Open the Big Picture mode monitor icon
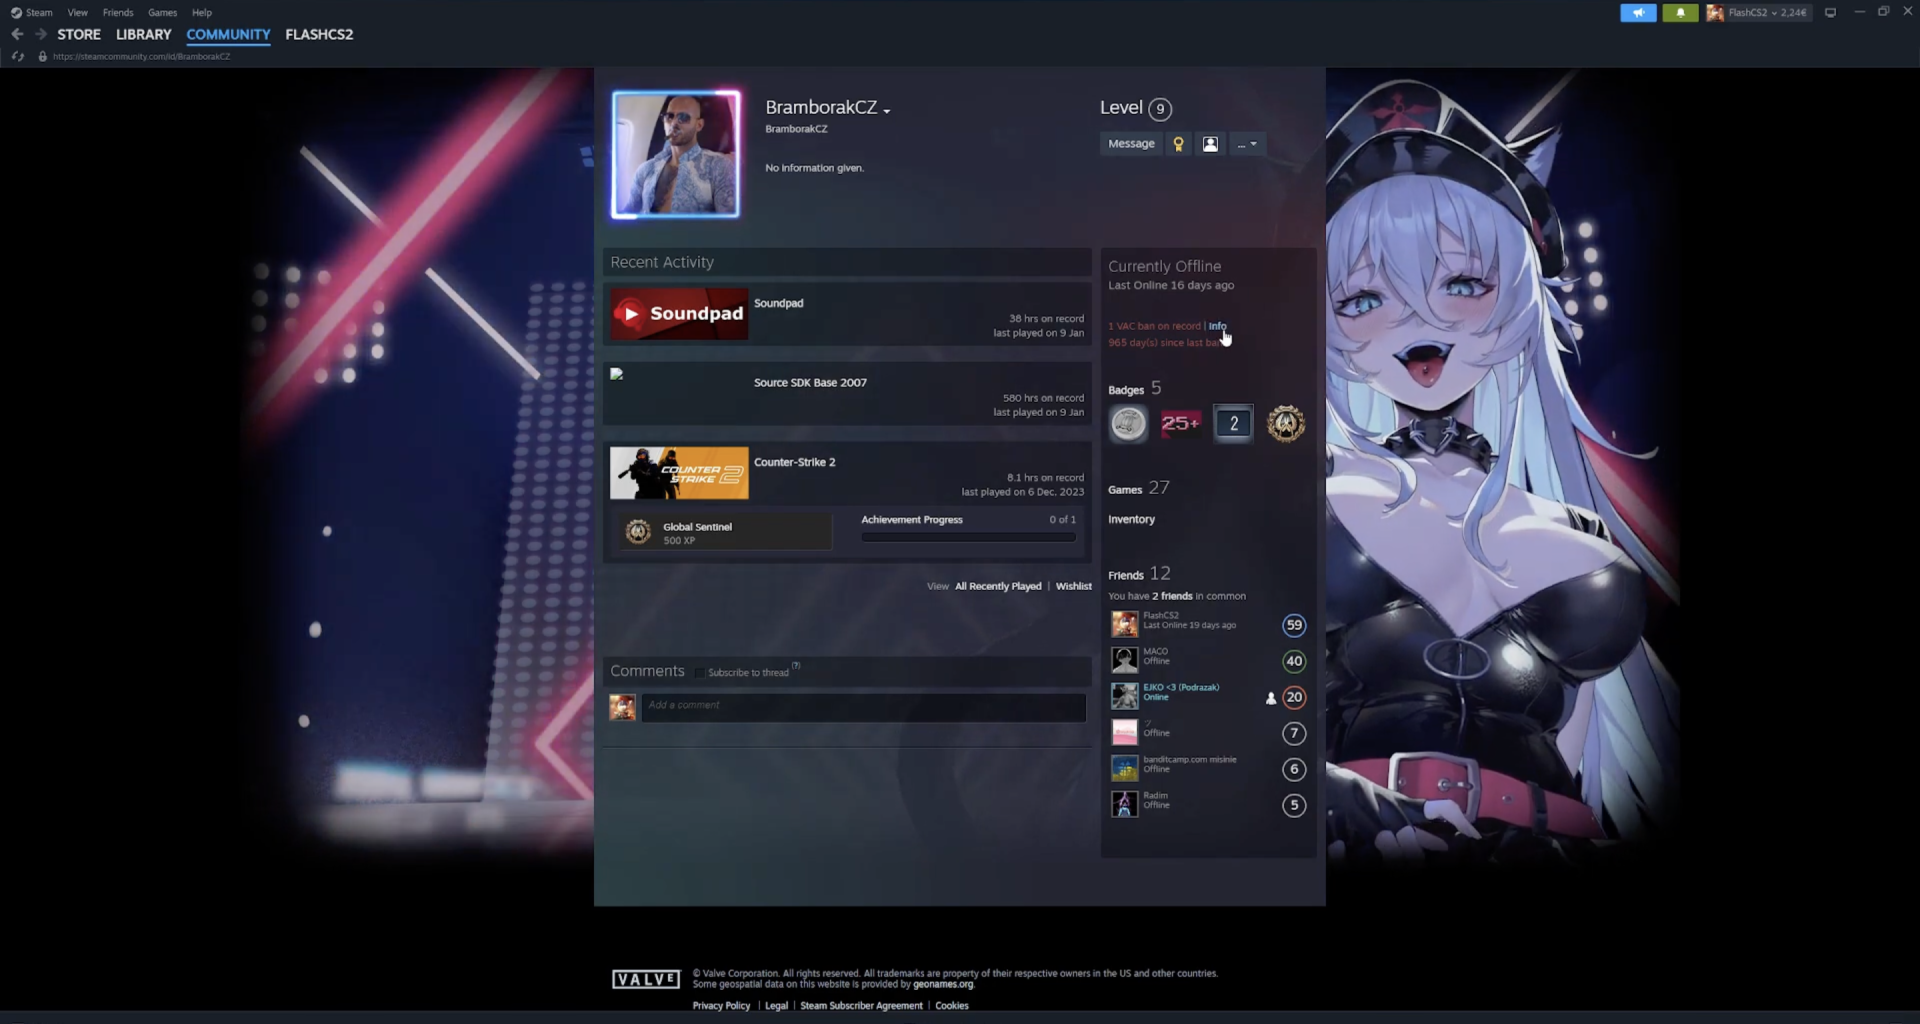This screenshot has height=1024, width=1920. click(x=1830, y=13)
